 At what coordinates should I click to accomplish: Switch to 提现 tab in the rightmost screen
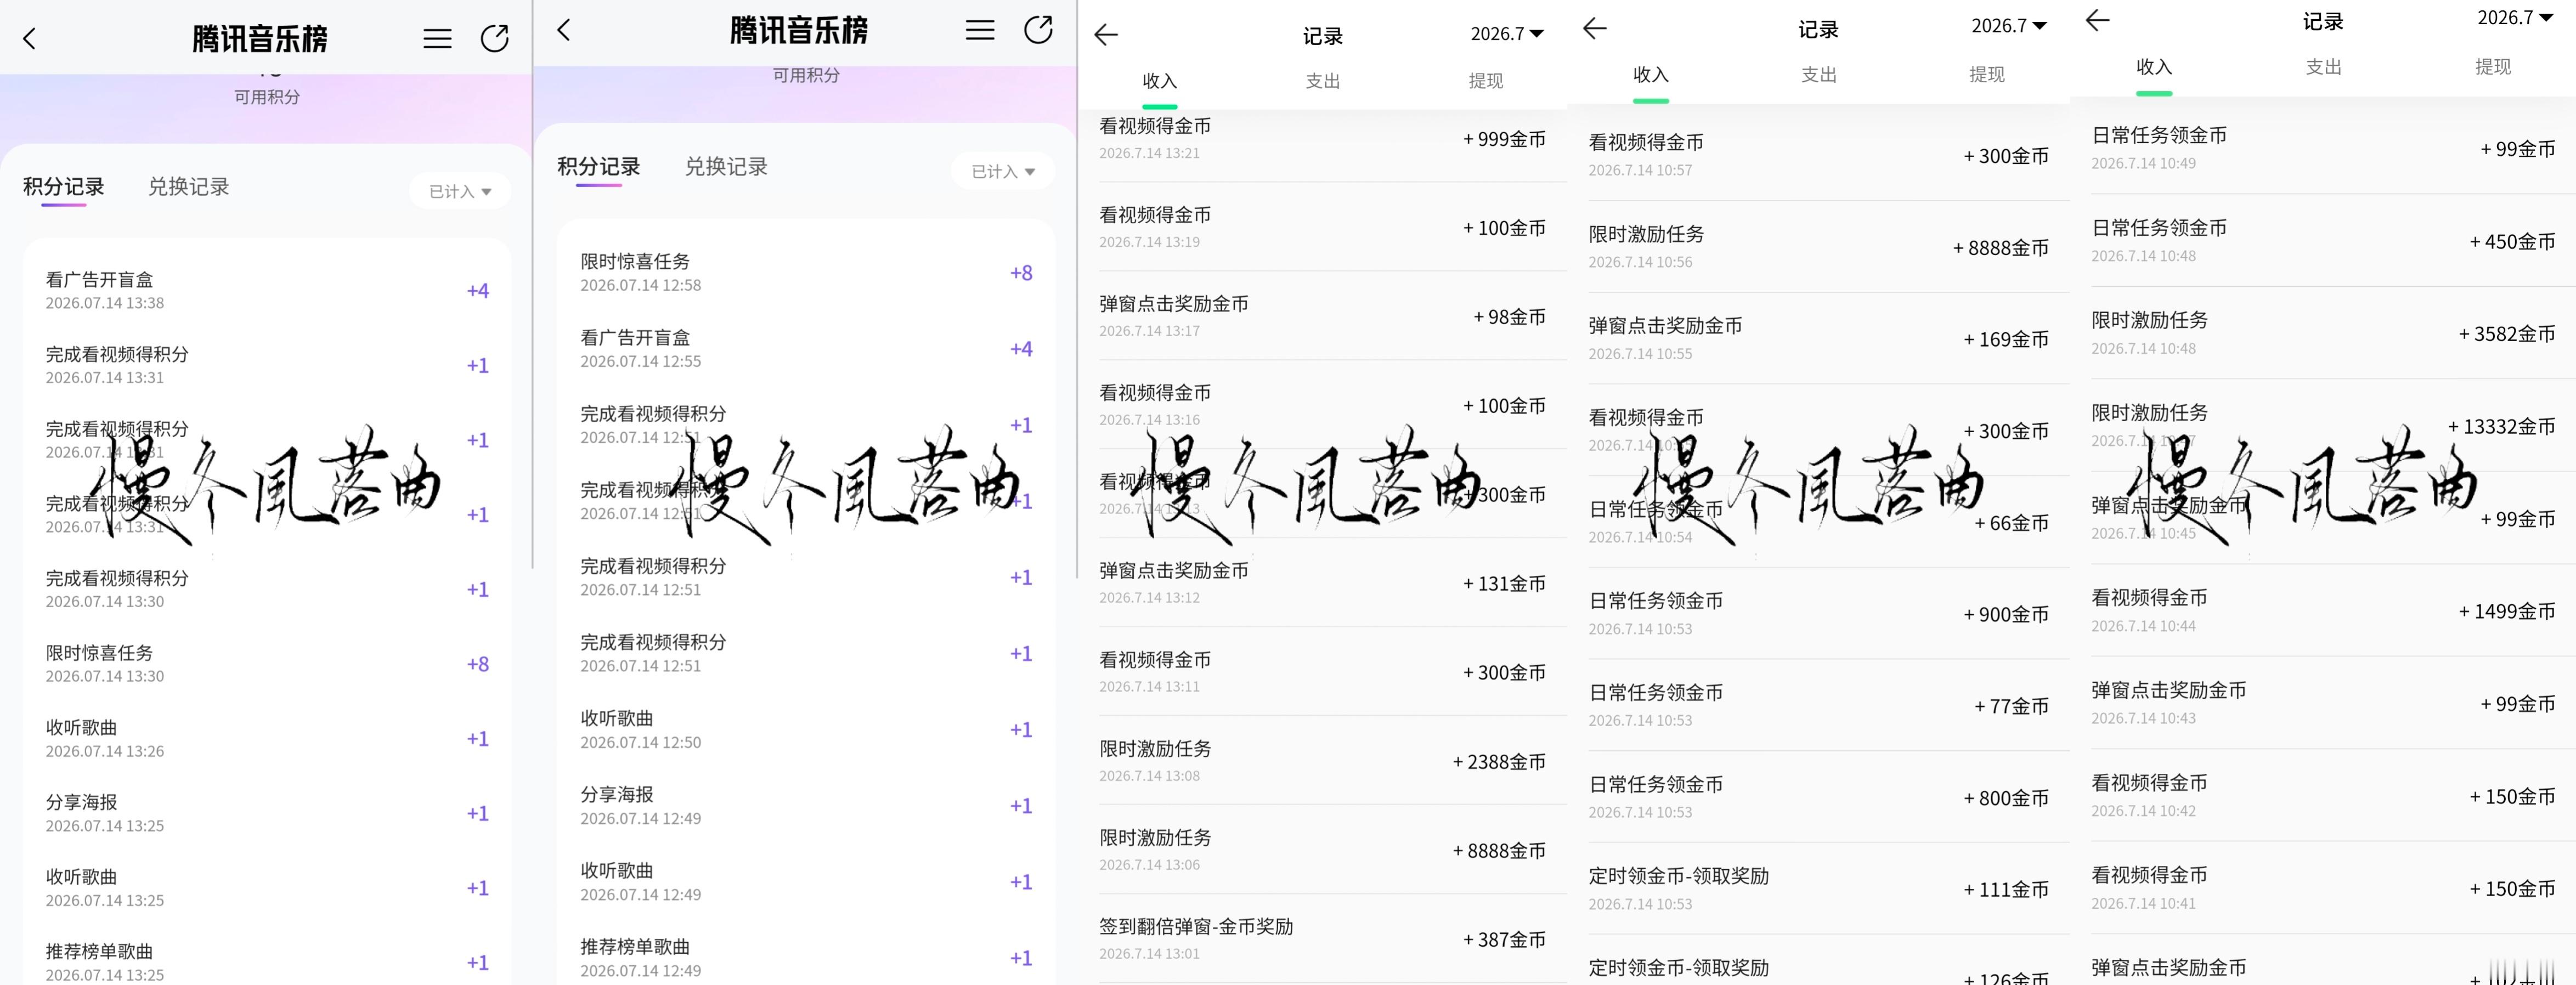click(x=2493, y=67)
